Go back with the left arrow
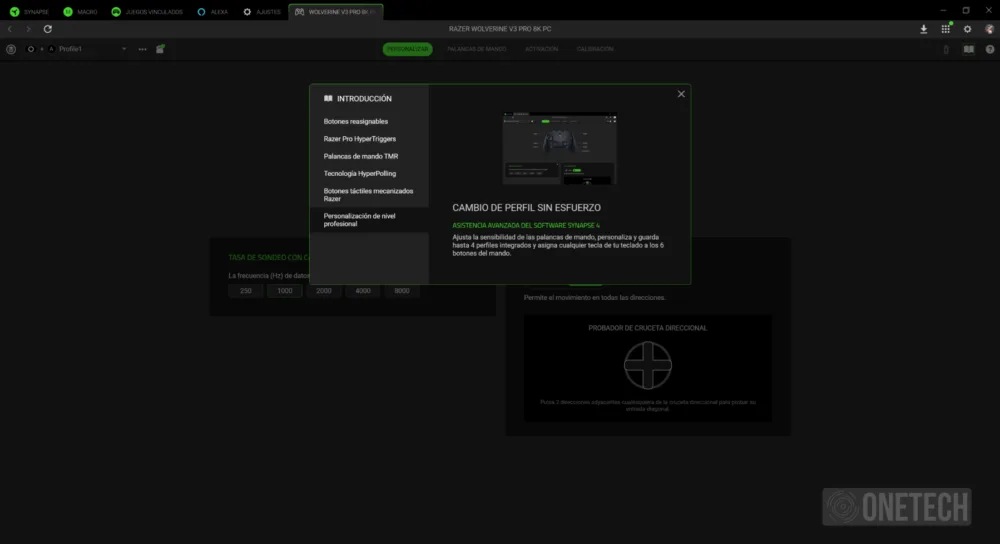This screenshot has height=544, width=1000. tap(10, 29)
